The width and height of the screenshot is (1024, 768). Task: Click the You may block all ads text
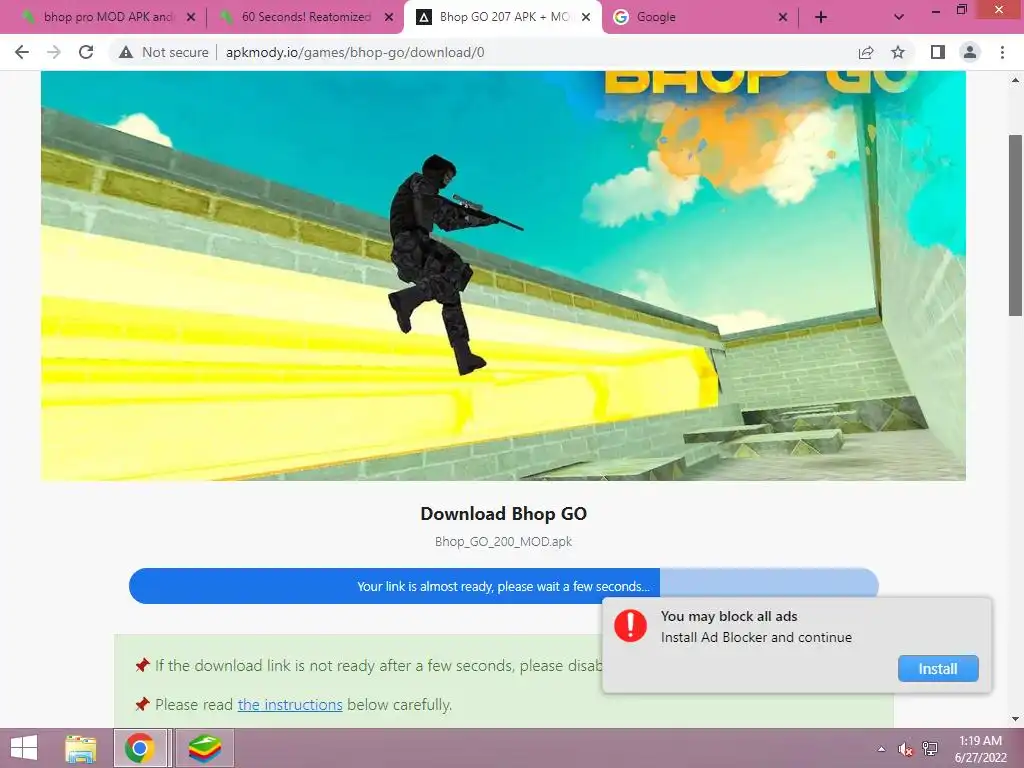[x=729, y=616]
